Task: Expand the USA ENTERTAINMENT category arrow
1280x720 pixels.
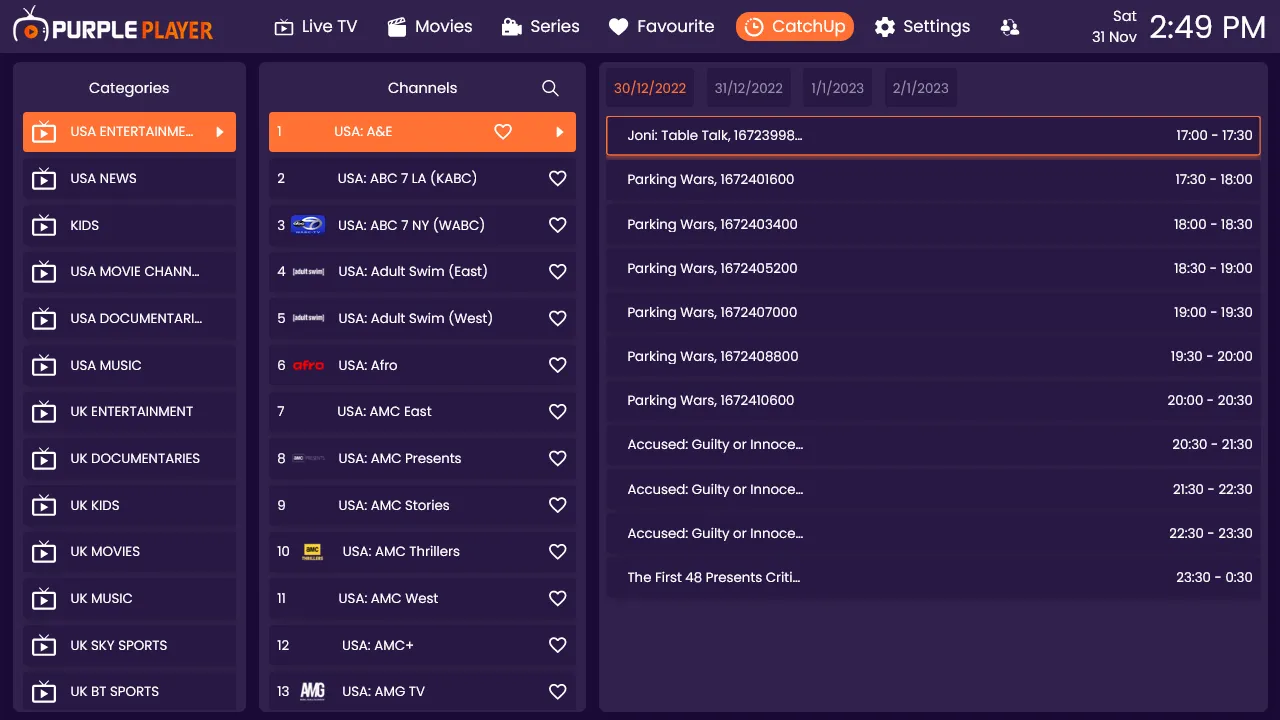Action: click(220, 132)
